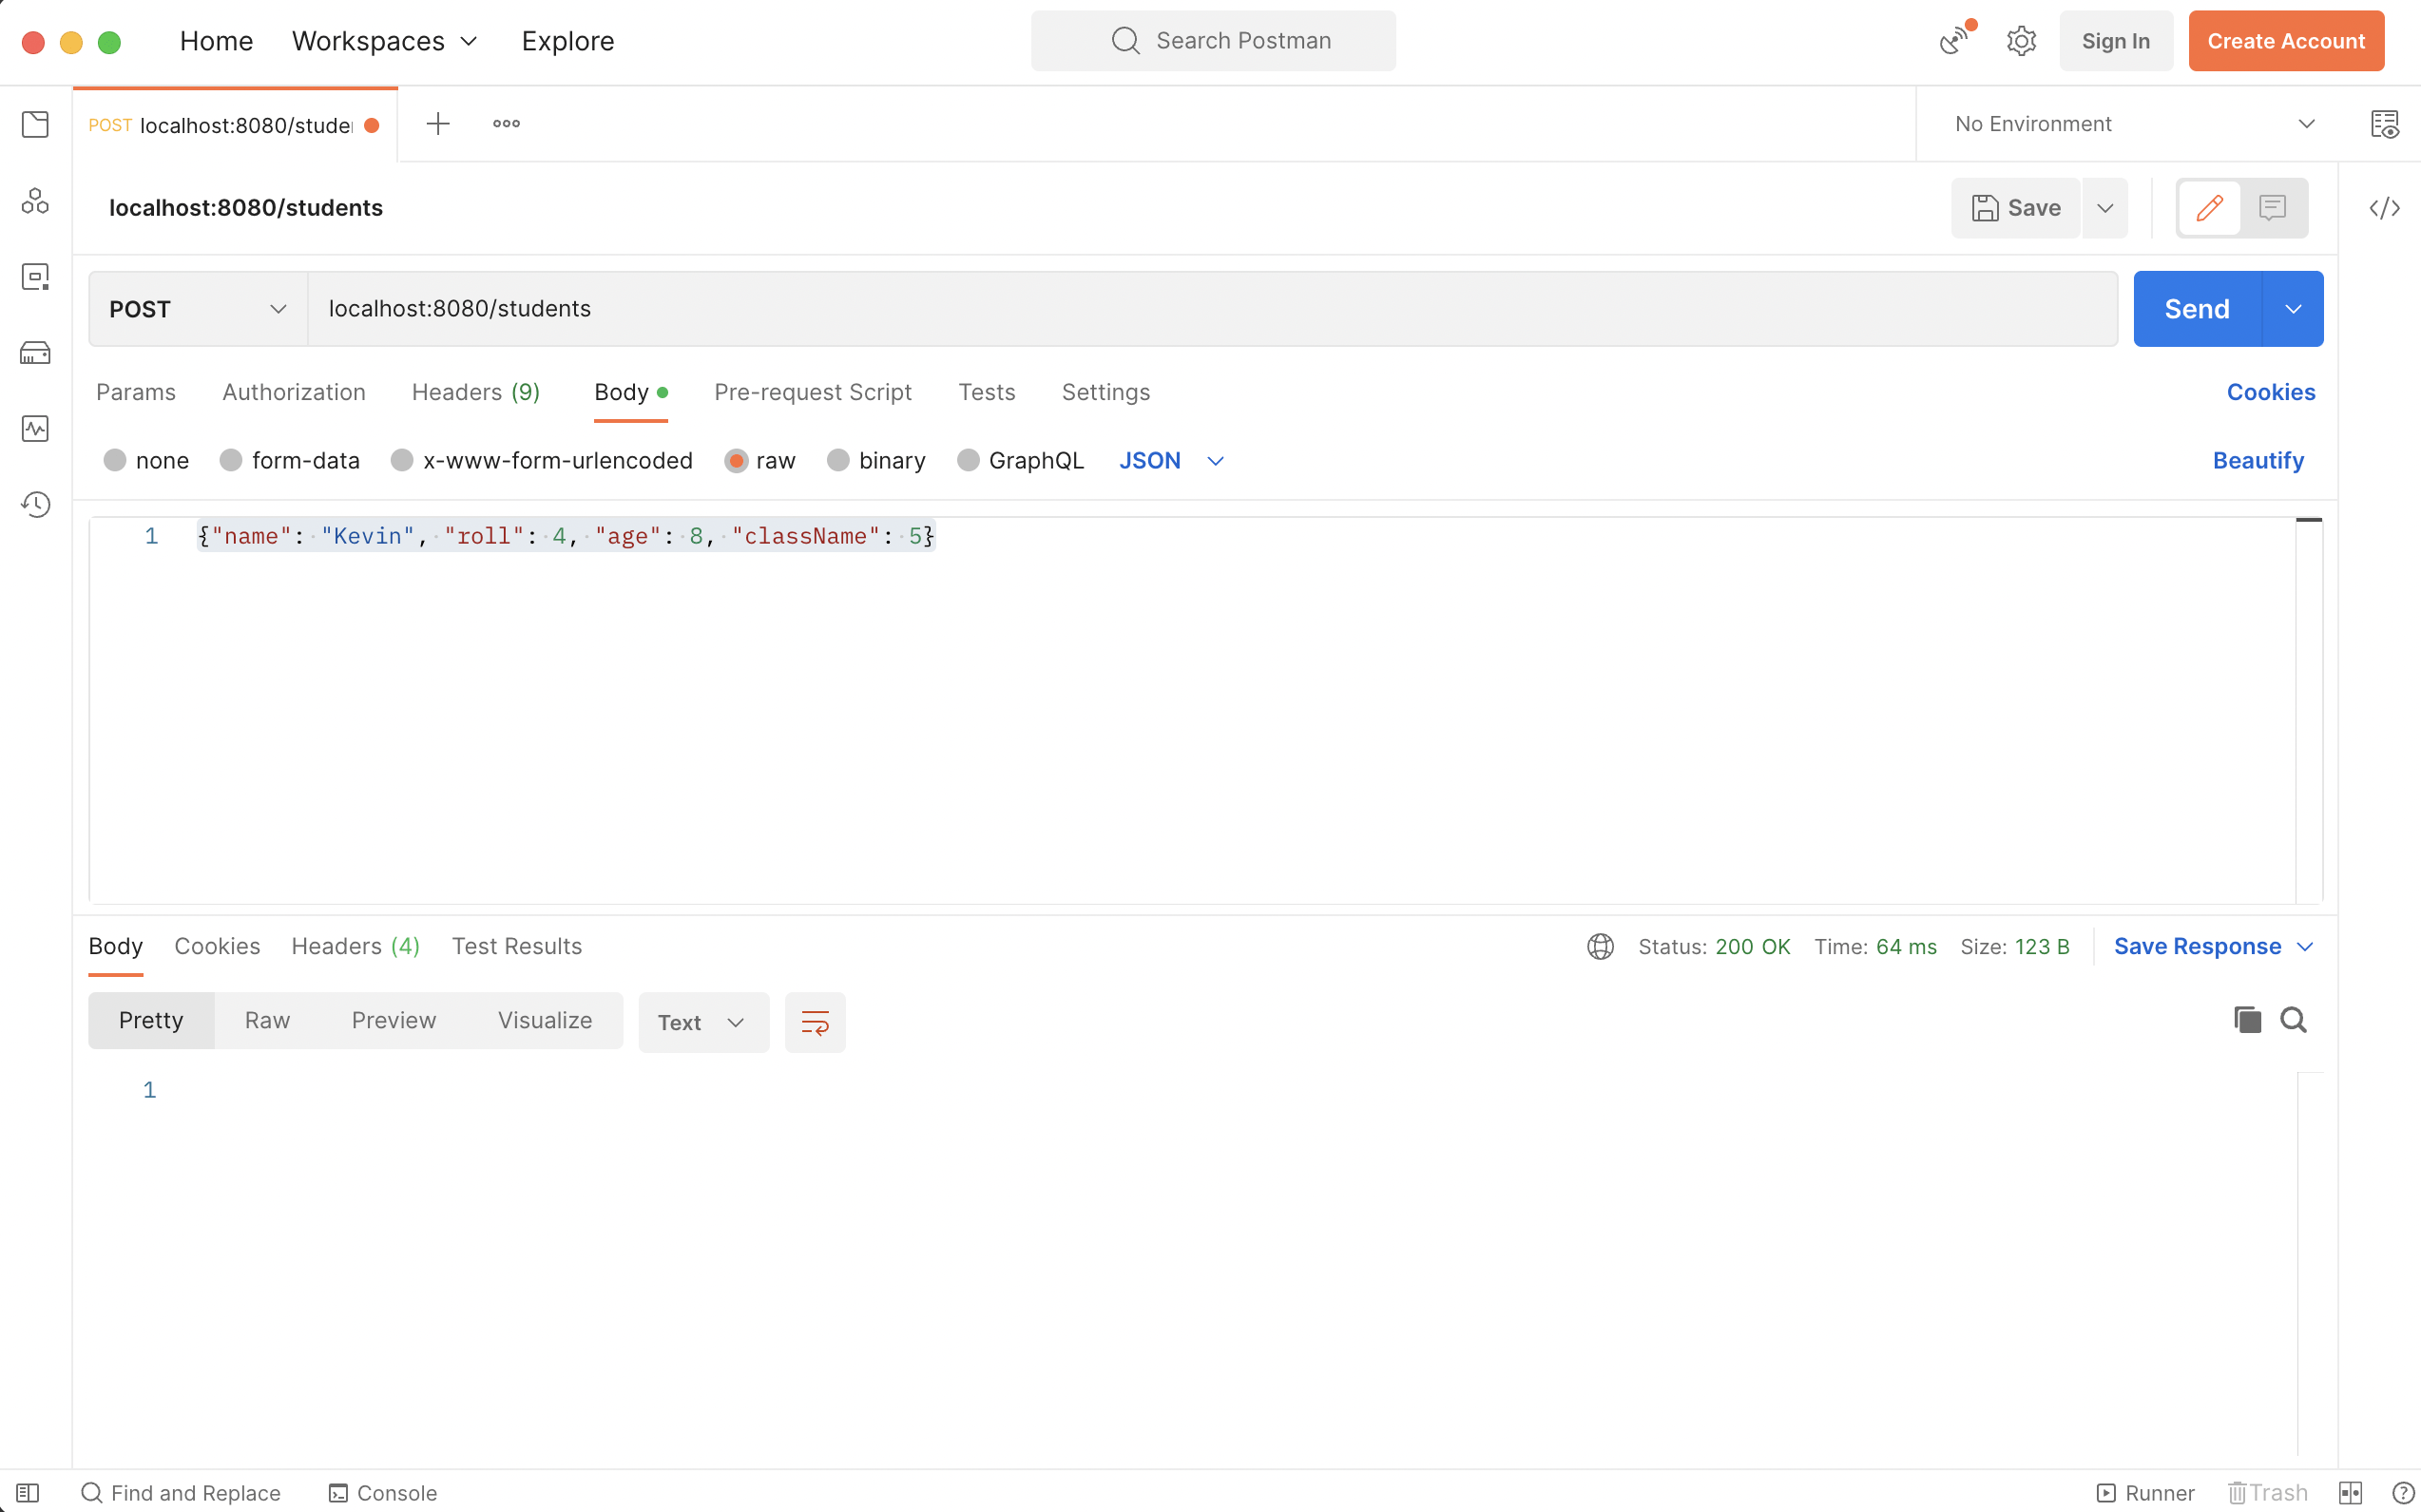Image resolution: width=2421 pixels, height=1512 pixels.
Task: Open the APIs sidebar panel
Action: pos(35,200)
